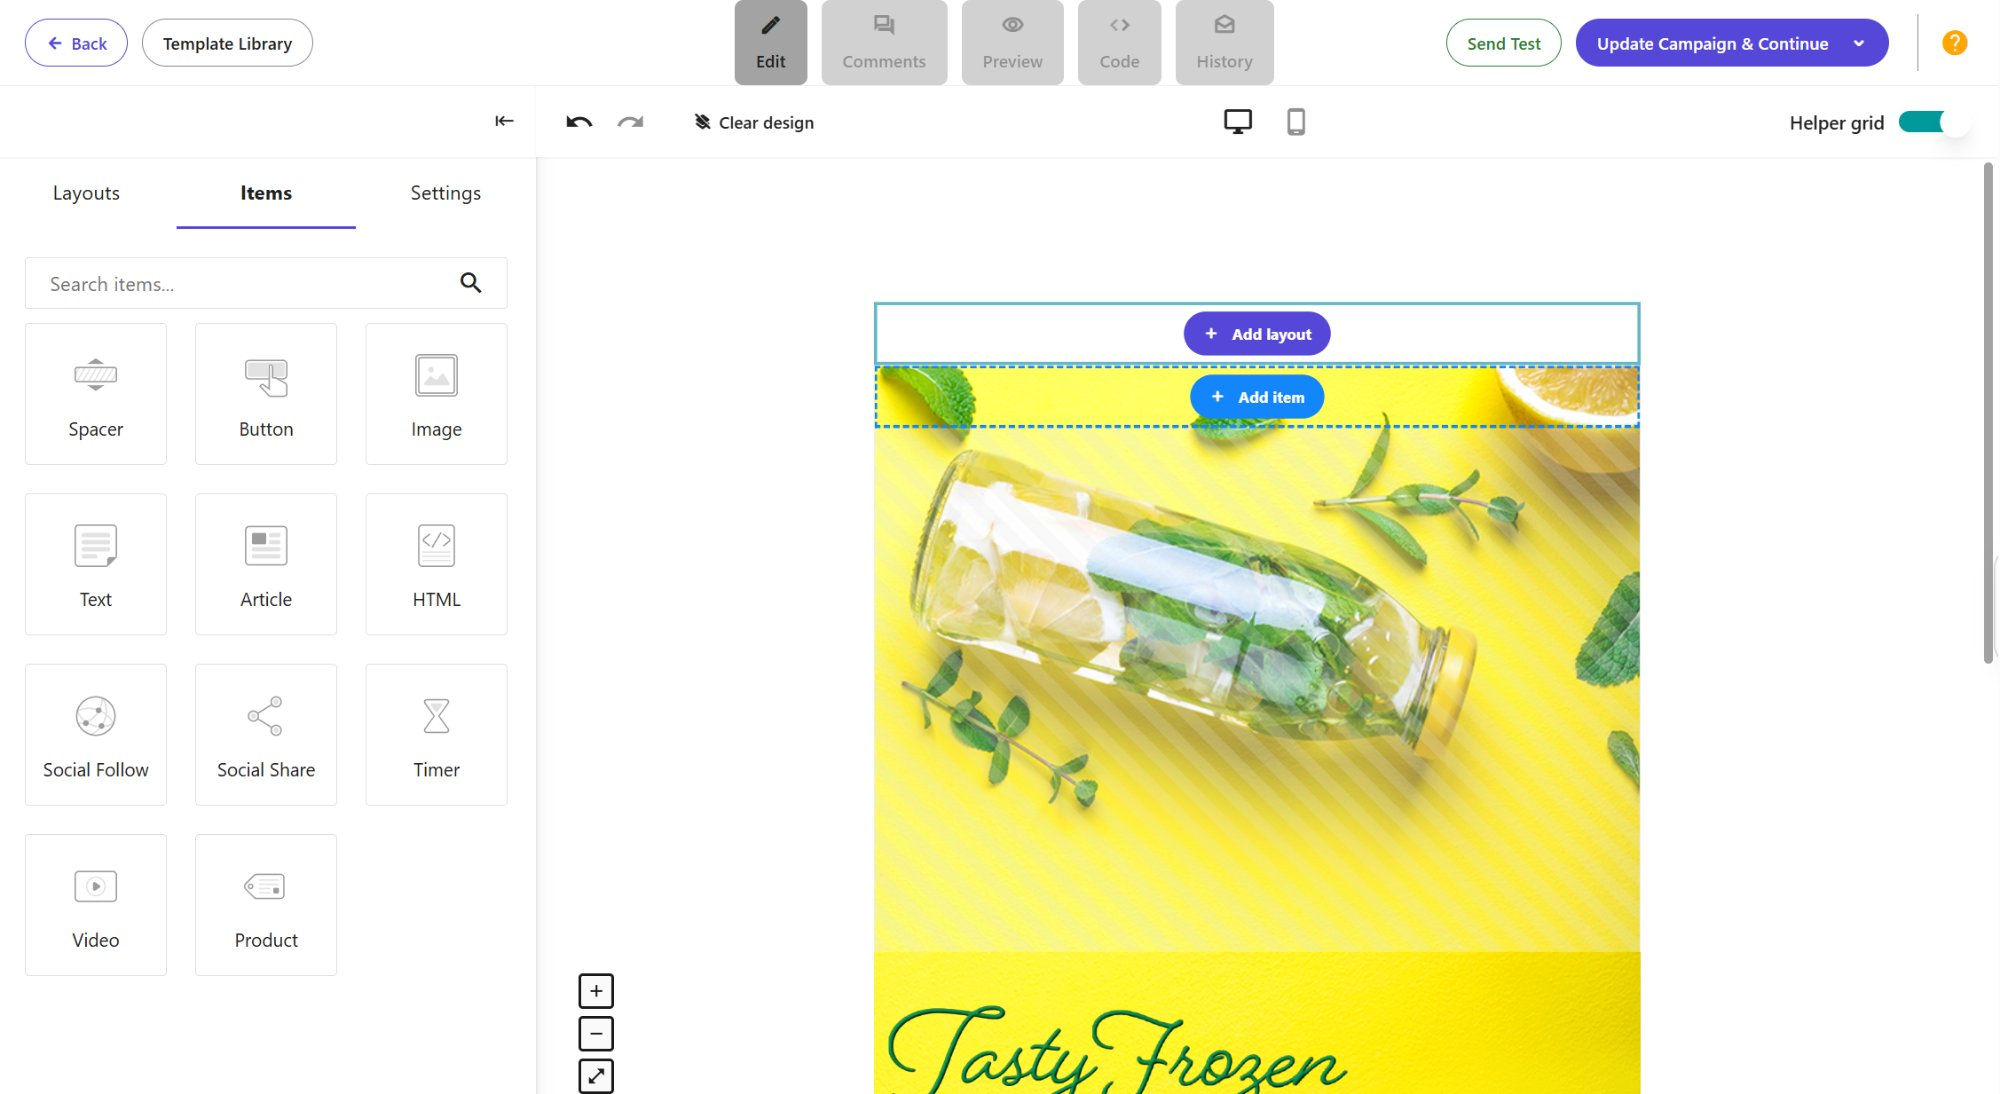
Task: Open the Comments view
Action: (884, 42)
